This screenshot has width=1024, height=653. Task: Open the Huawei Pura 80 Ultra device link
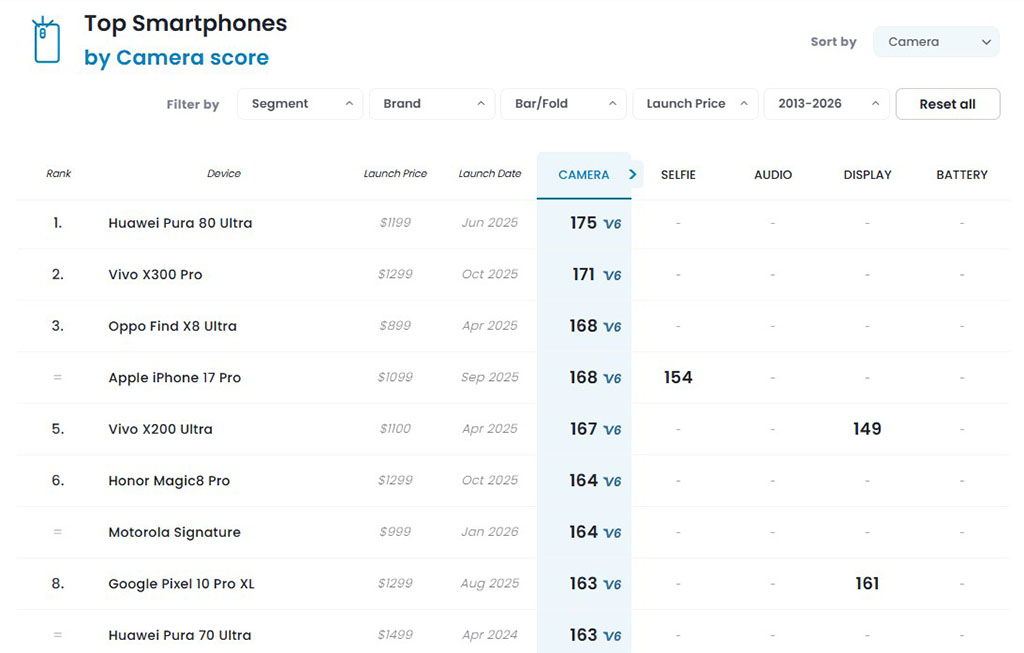180,223
